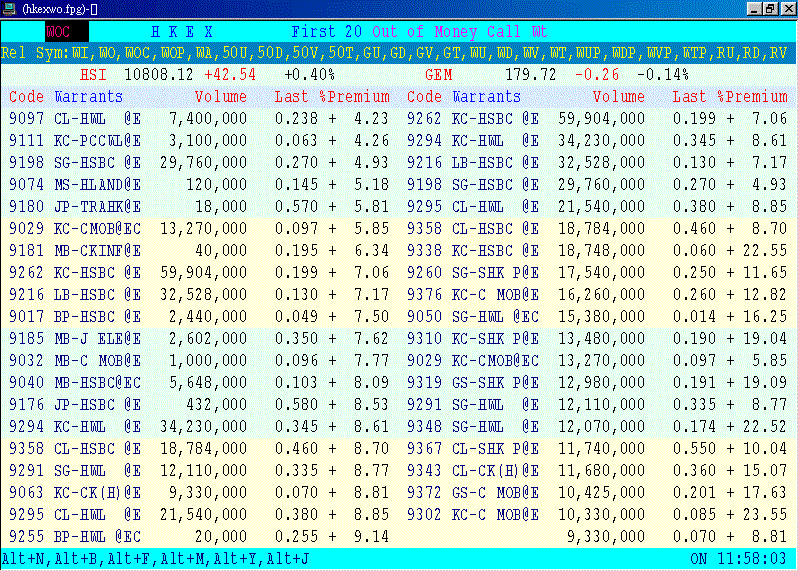This screenshot has height=571, width=798.
Task: Select WUP in the Rel Sym list
Action: click(589, 53)
